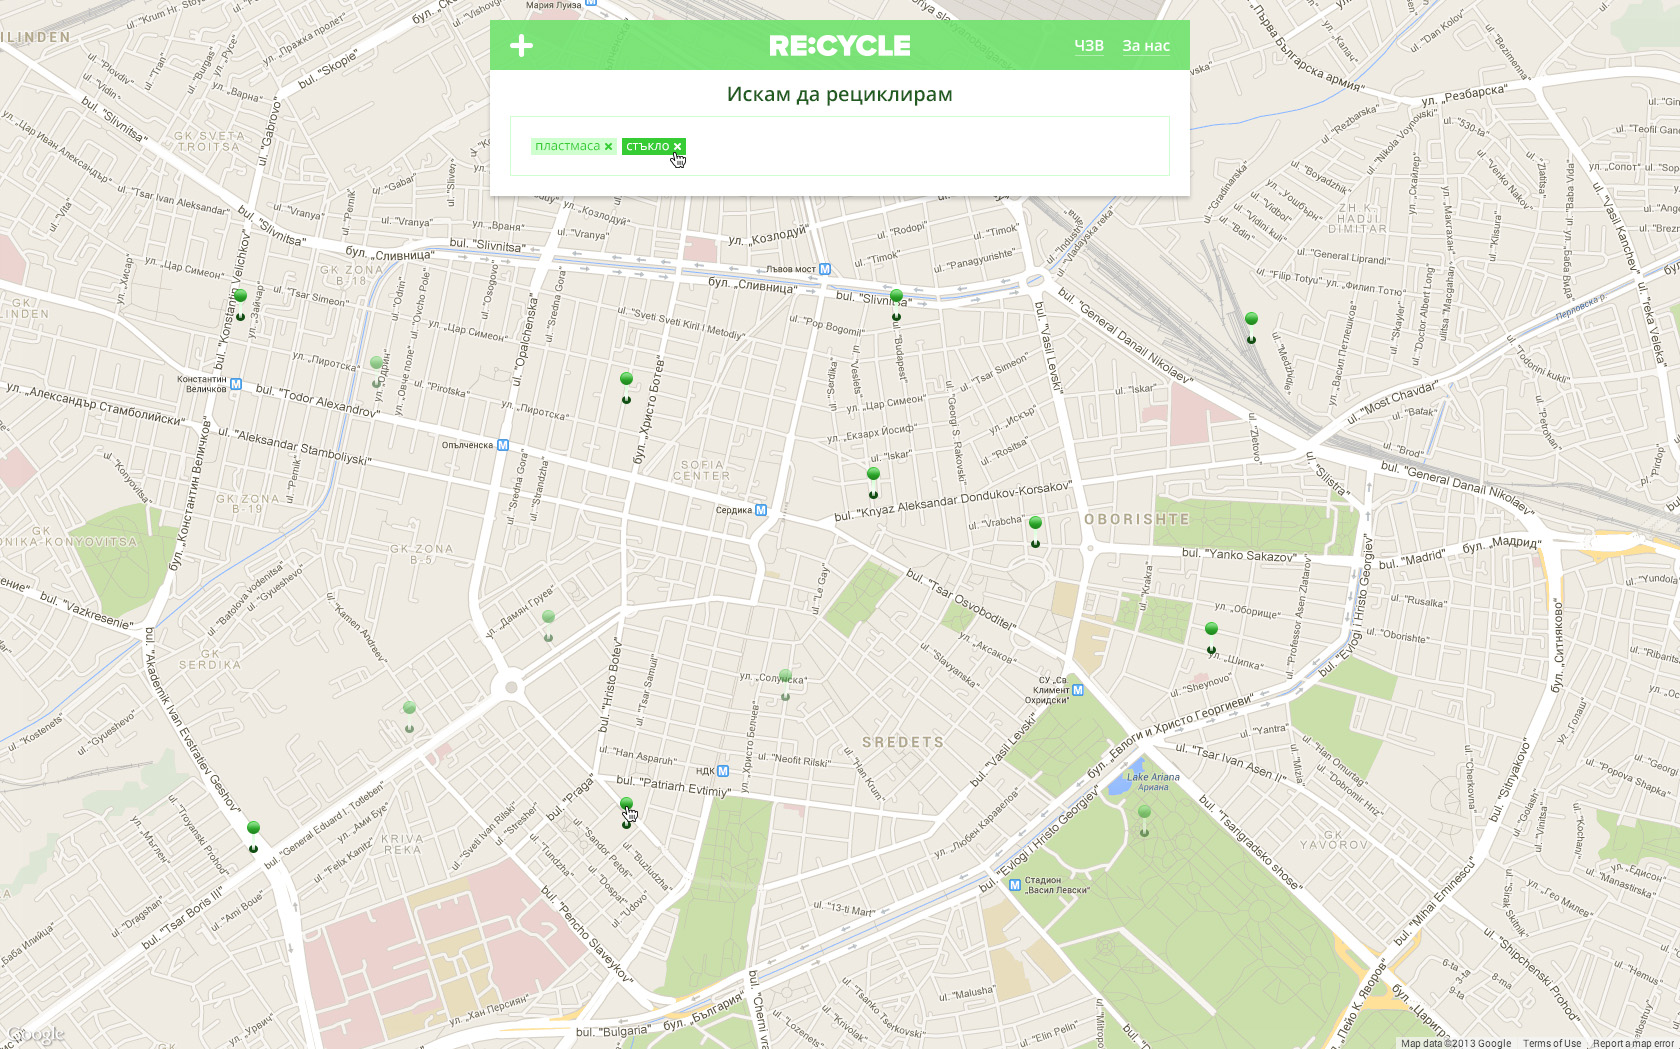Click green pin near Tsar Boris III
Image resolution: width=1680 pixels, height=1049 pixels.
point(253,829)
